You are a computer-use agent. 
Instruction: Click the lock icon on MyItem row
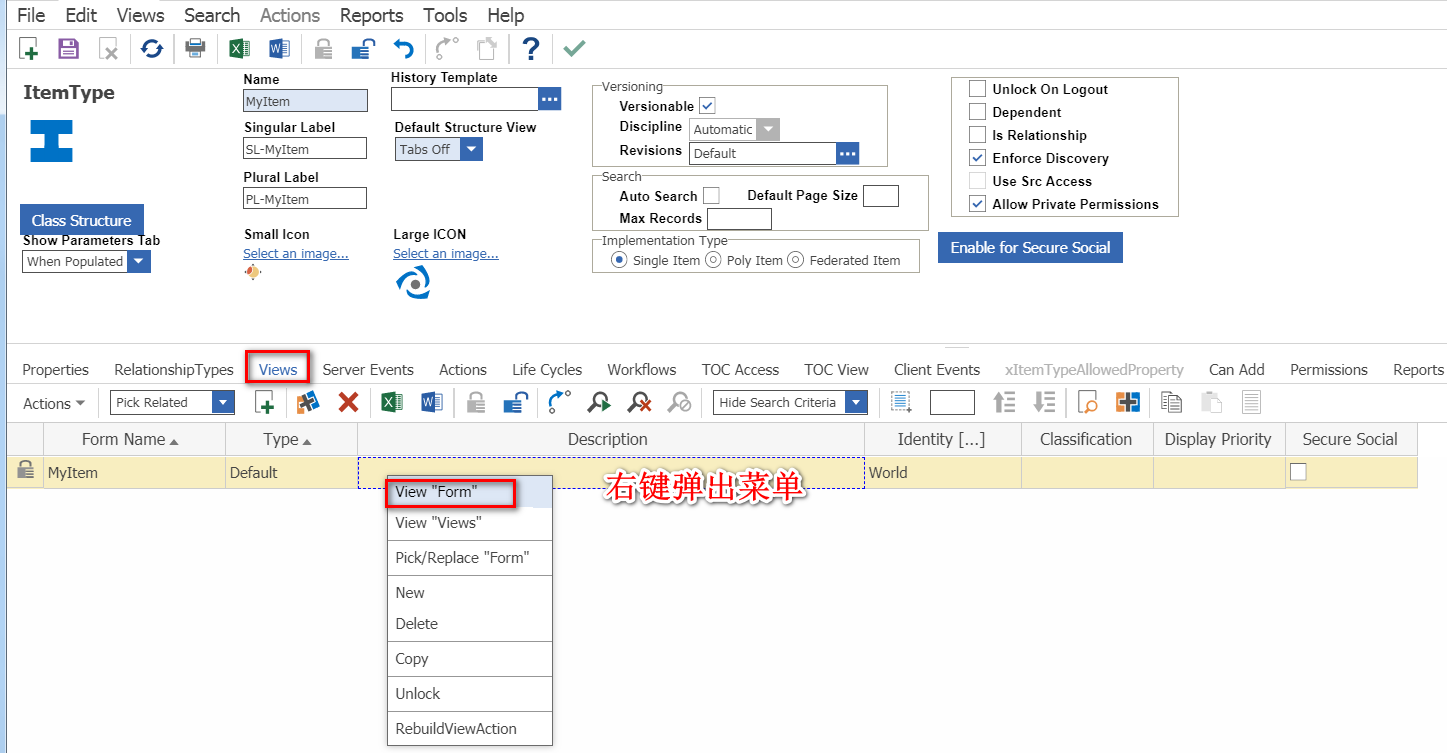point(25,470)
